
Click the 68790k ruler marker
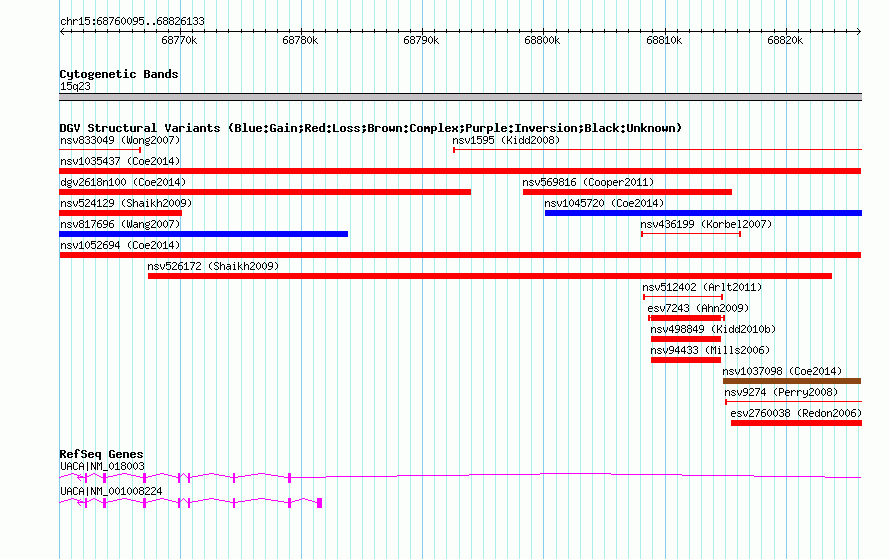pyautogui.click(x=421, y=40)
